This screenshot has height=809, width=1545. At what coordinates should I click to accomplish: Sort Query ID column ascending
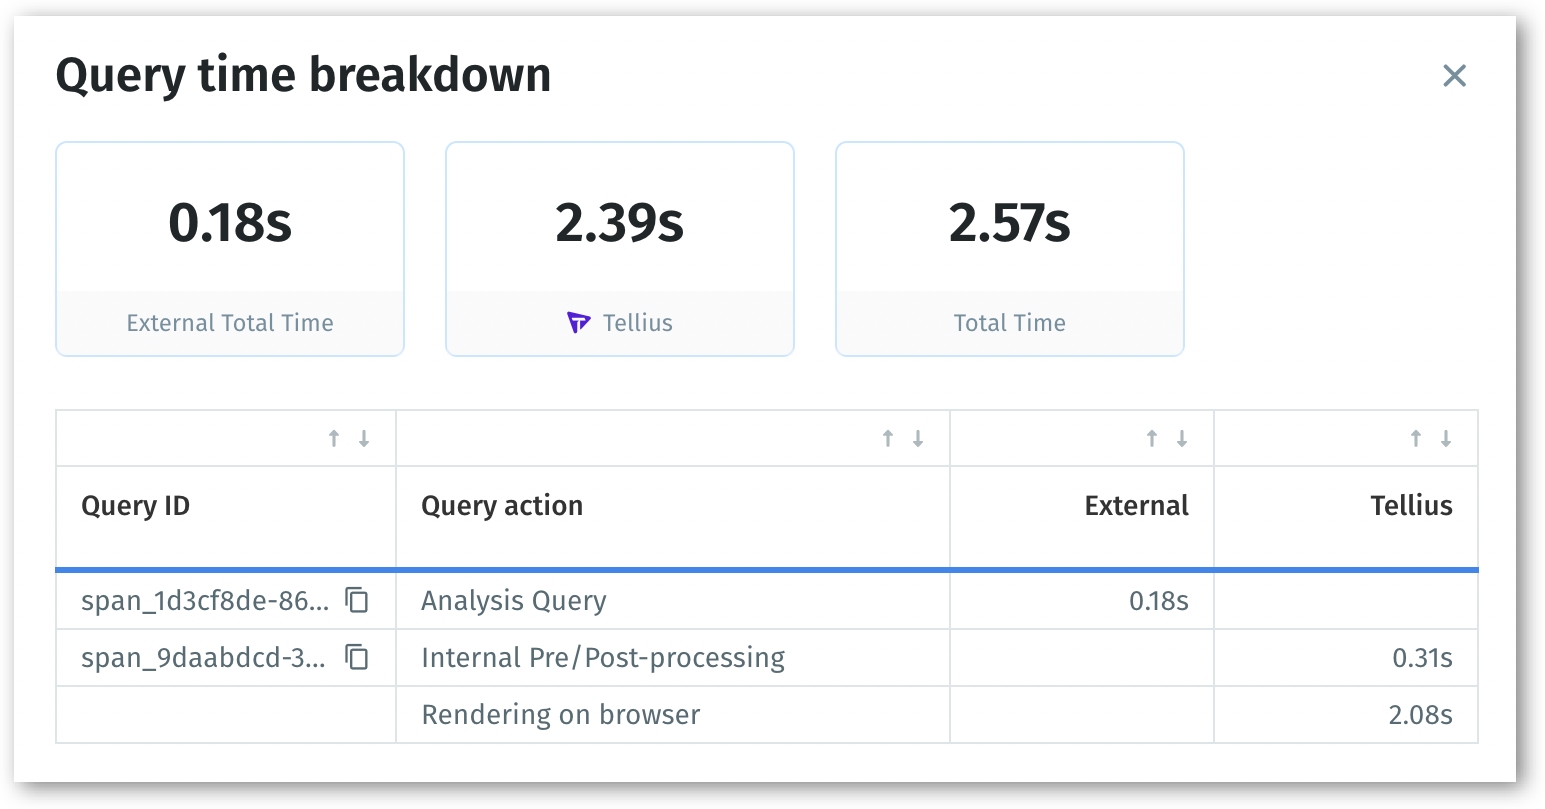click(x=334, y=438)
